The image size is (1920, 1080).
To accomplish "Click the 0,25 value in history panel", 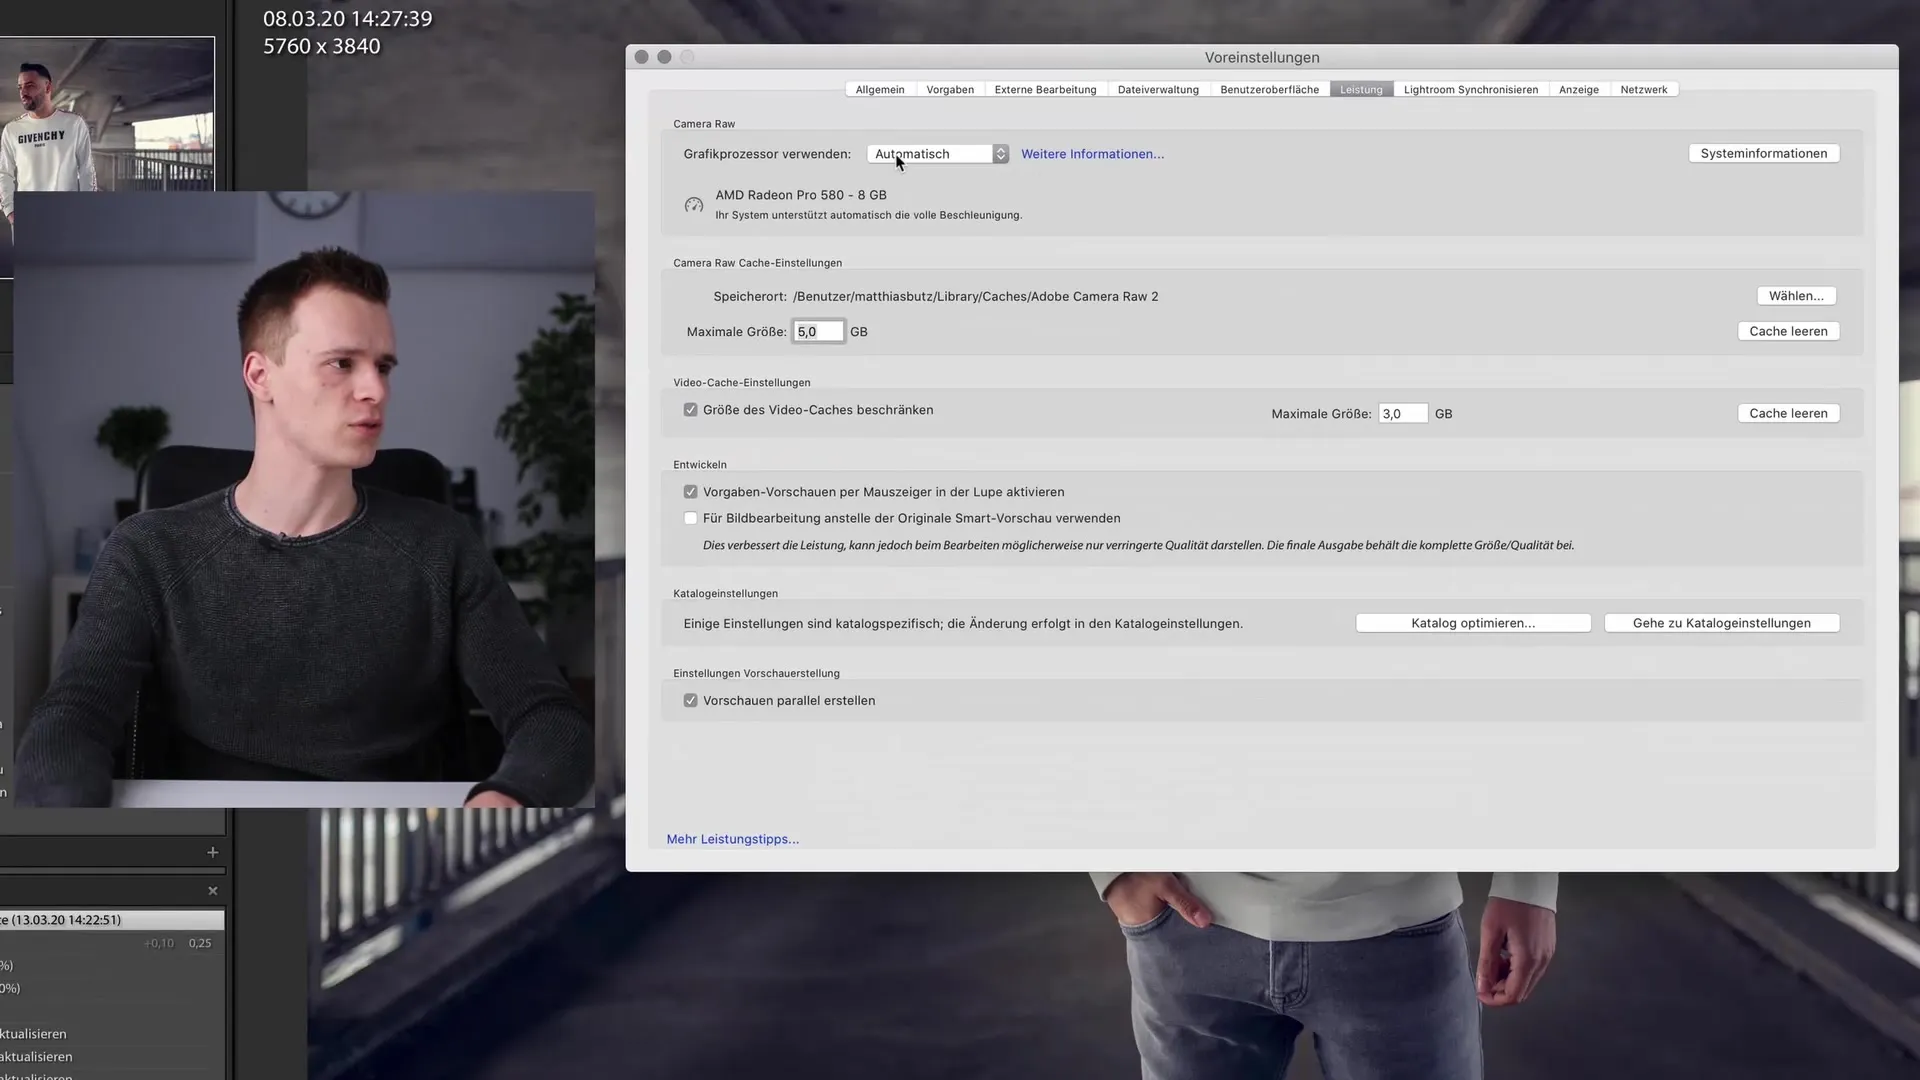I will (200, 943).
